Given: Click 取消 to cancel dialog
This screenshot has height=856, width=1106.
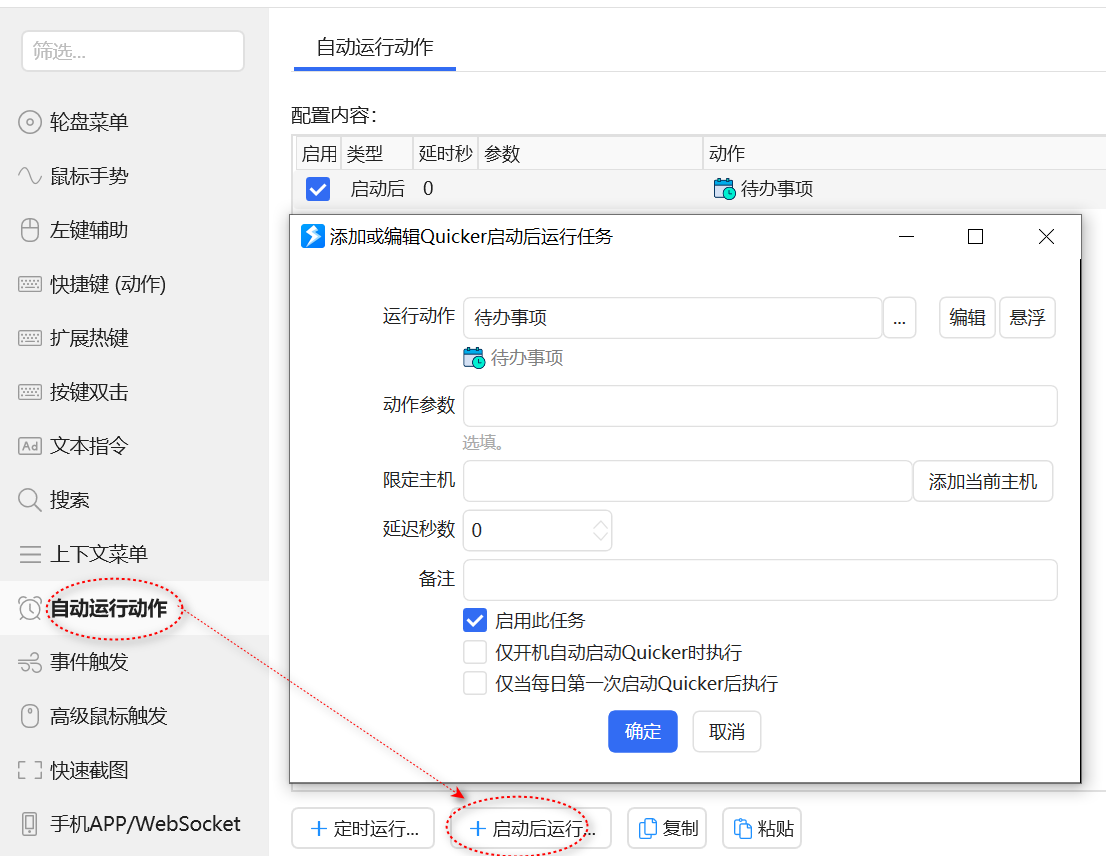Looking at the screenshot, I should [727, 731].
